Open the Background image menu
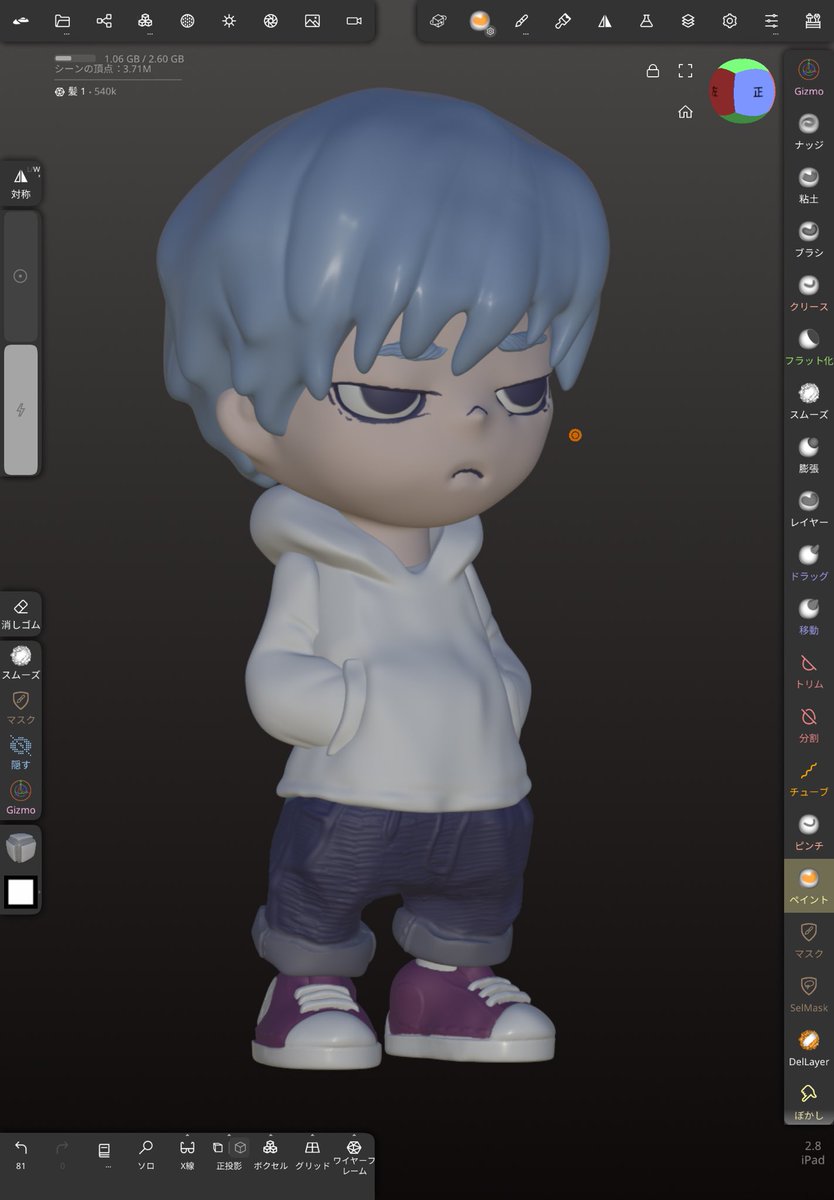This screenshot has width=834, height=1200. click(312, 20)
